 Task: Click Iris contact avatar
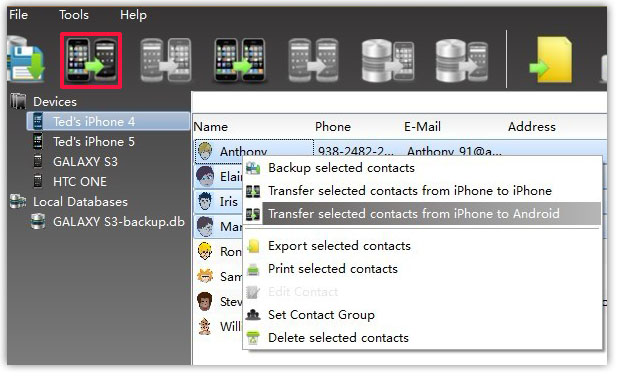point(205,201)
